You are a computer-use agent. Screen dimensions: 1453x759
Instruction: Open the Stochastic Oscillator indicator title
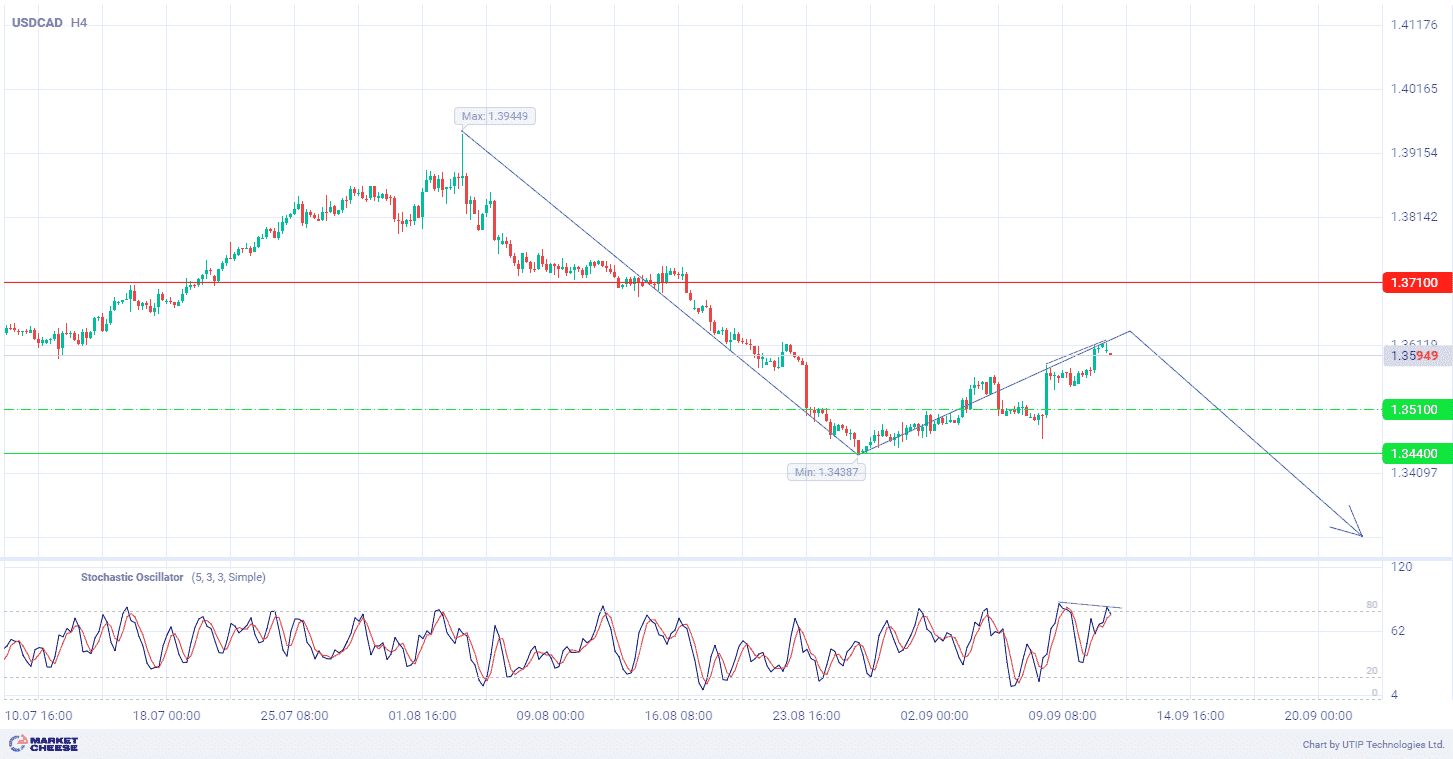(x=132, y=577)
